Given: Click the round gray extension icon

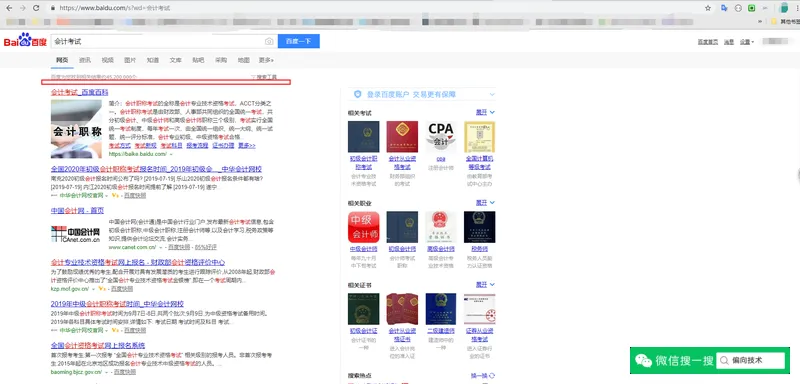Looking at the screenshot, I should [x=738, y=8].
